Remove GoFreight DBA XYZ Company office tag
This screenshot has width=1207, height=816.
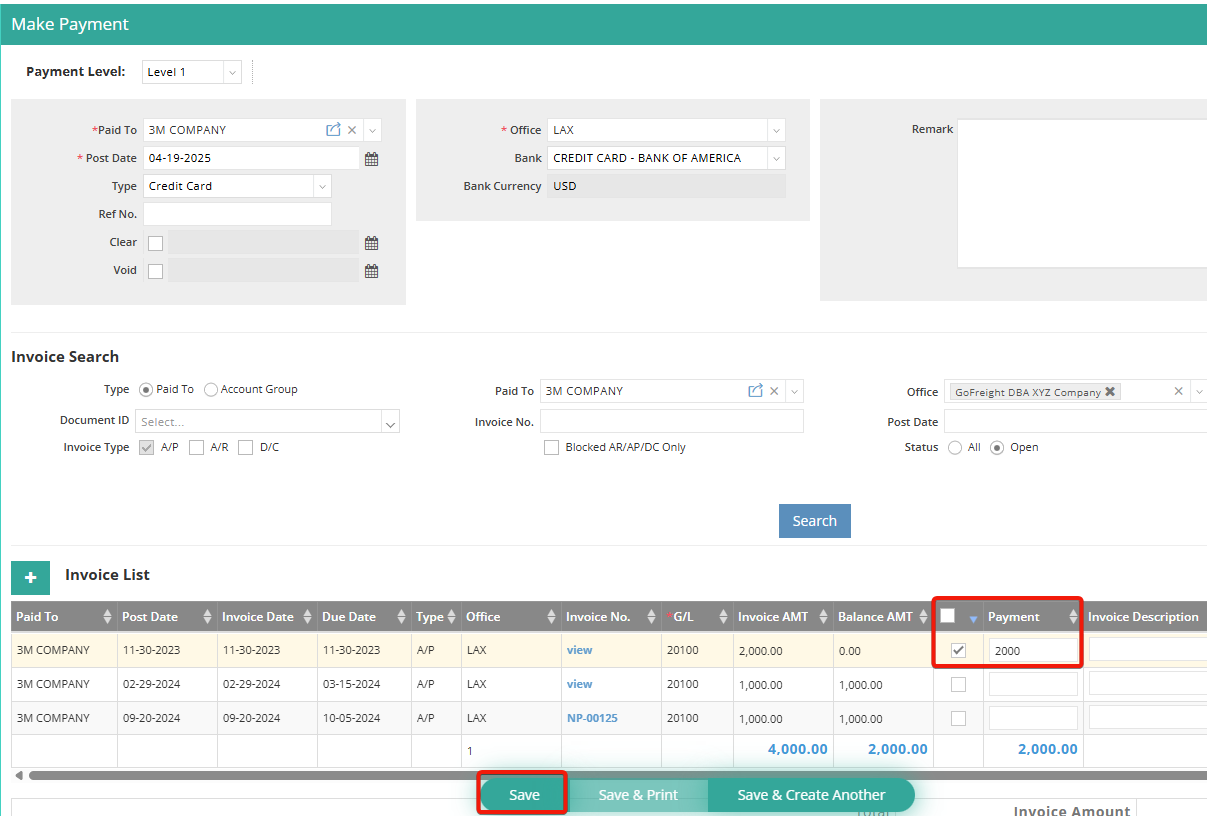tap(1110, 392)
